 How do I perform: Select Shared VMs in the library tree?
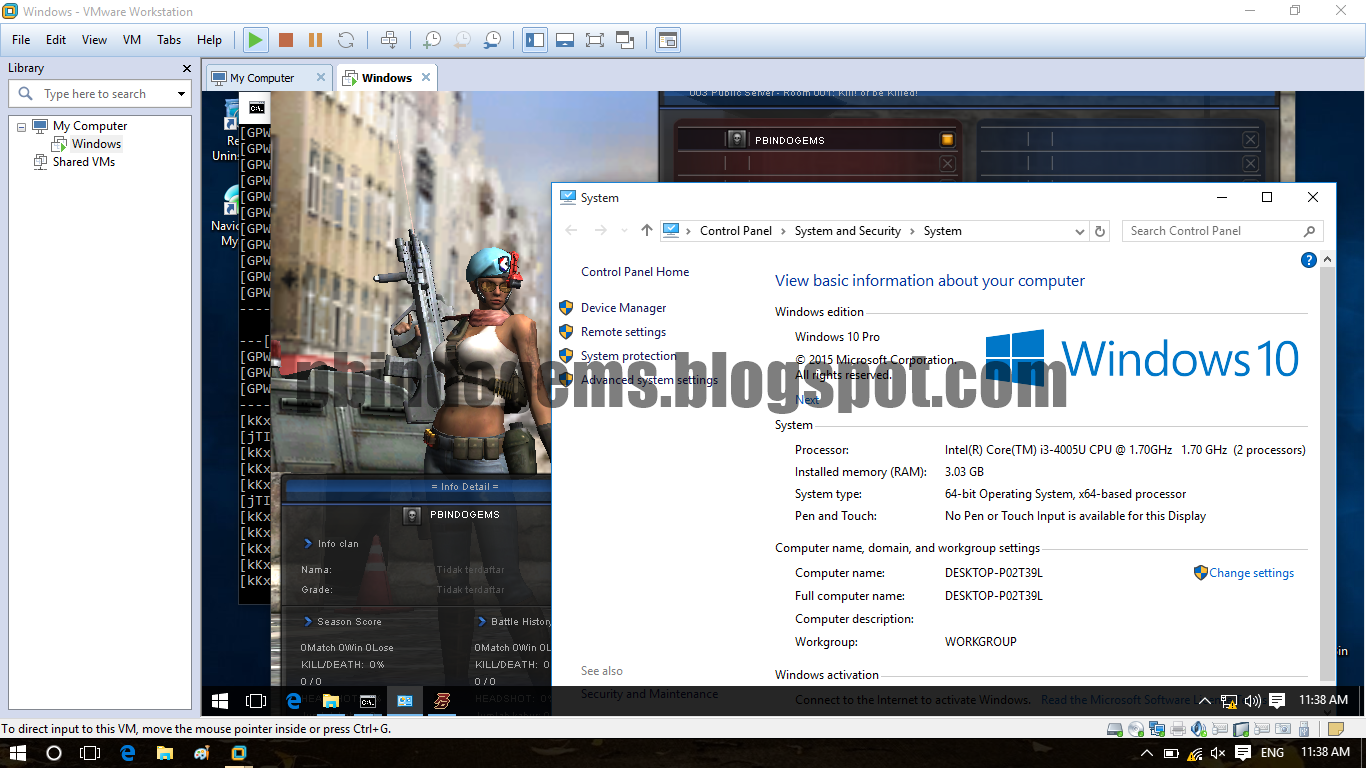pyautogui.click(x=84, y=162)
